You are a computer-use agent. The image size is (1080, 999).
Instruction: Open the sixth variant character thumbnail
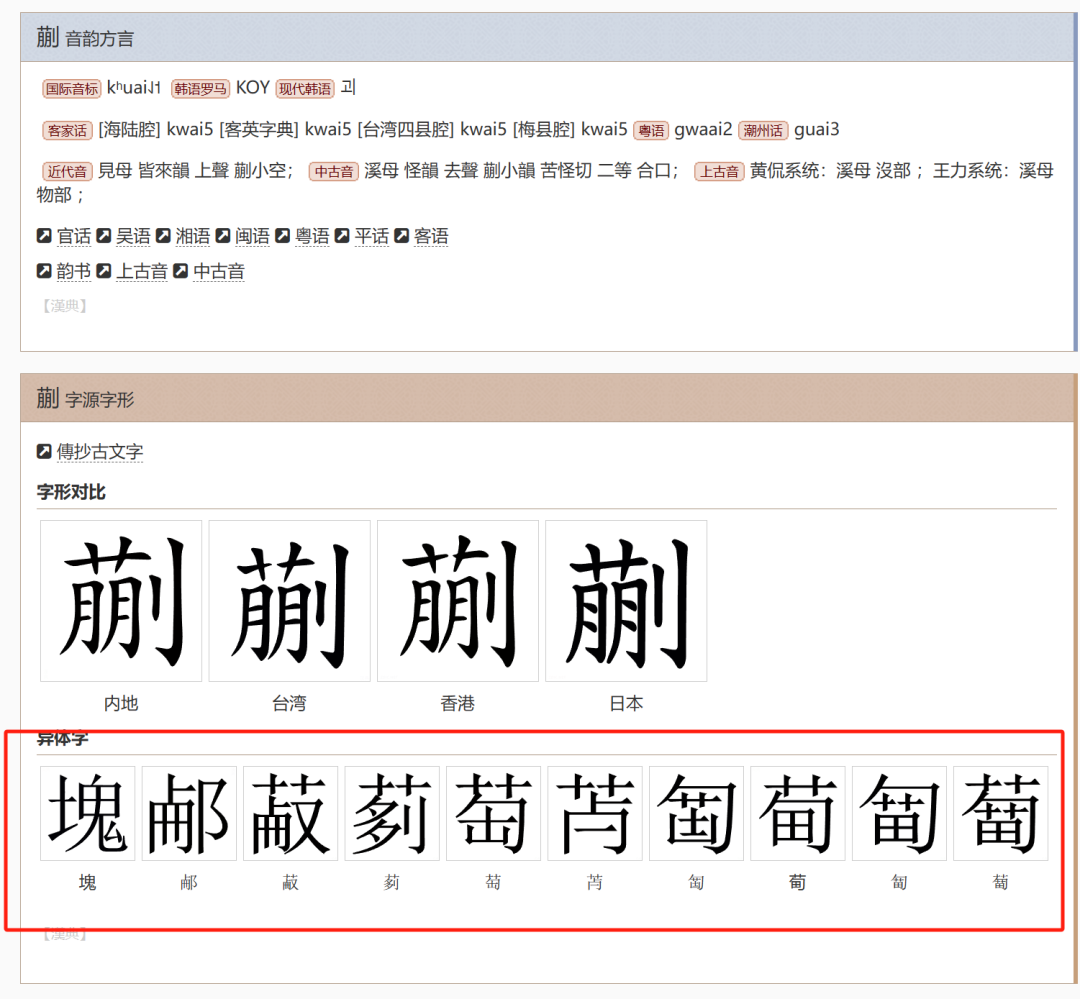click(595, 813)
